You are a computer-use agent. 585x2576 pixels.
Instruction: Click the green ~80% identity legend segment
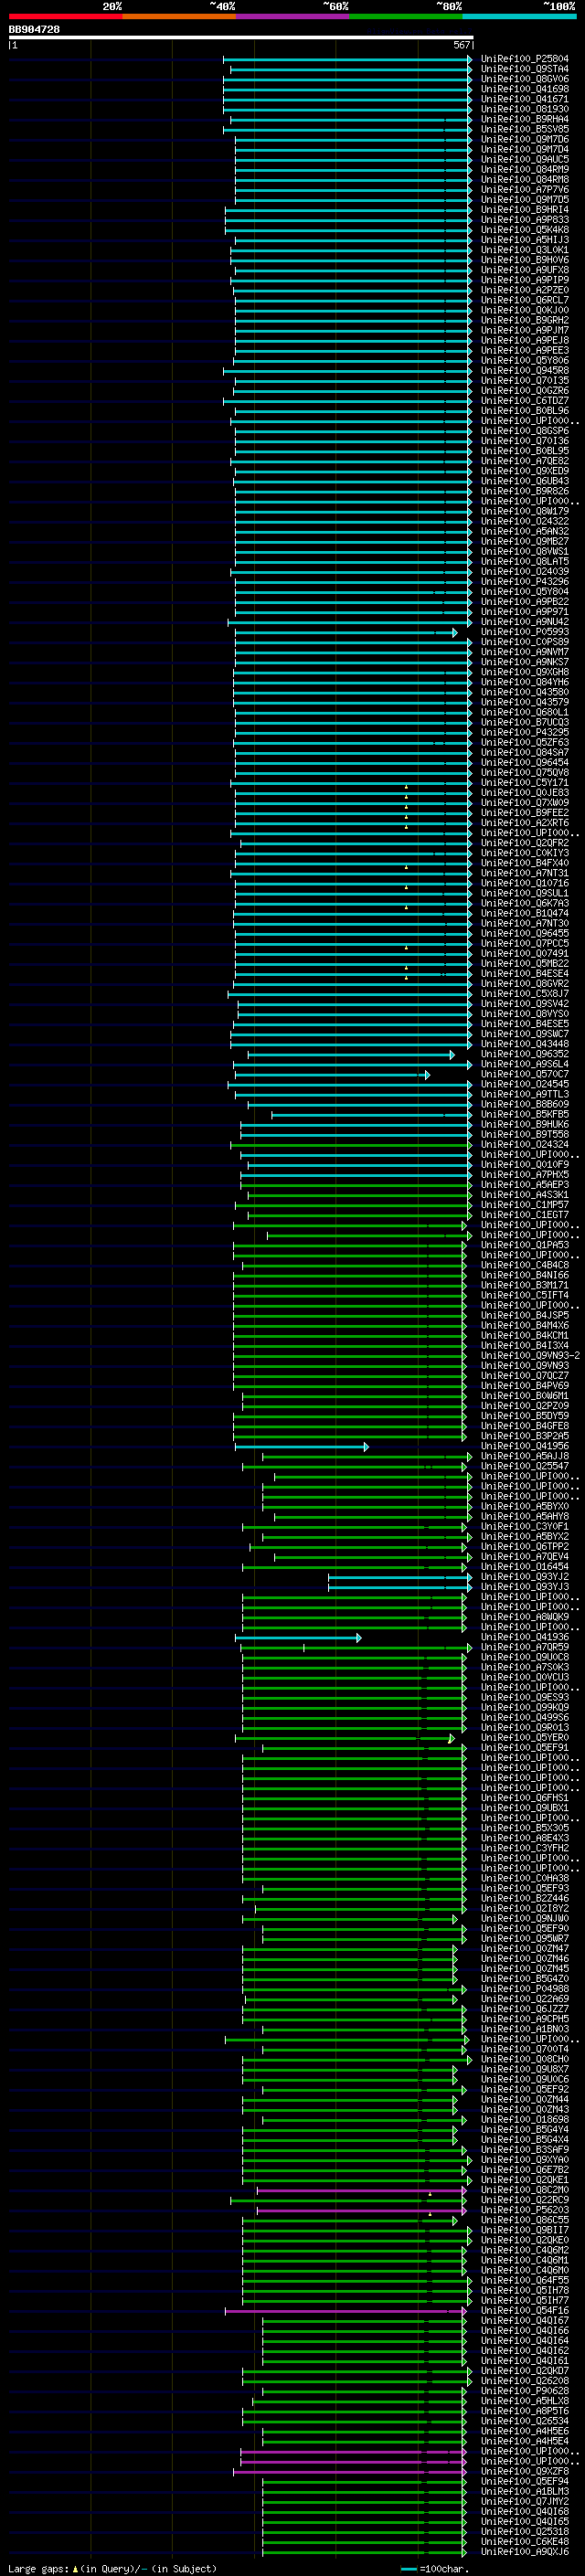(x=406, y=16)
